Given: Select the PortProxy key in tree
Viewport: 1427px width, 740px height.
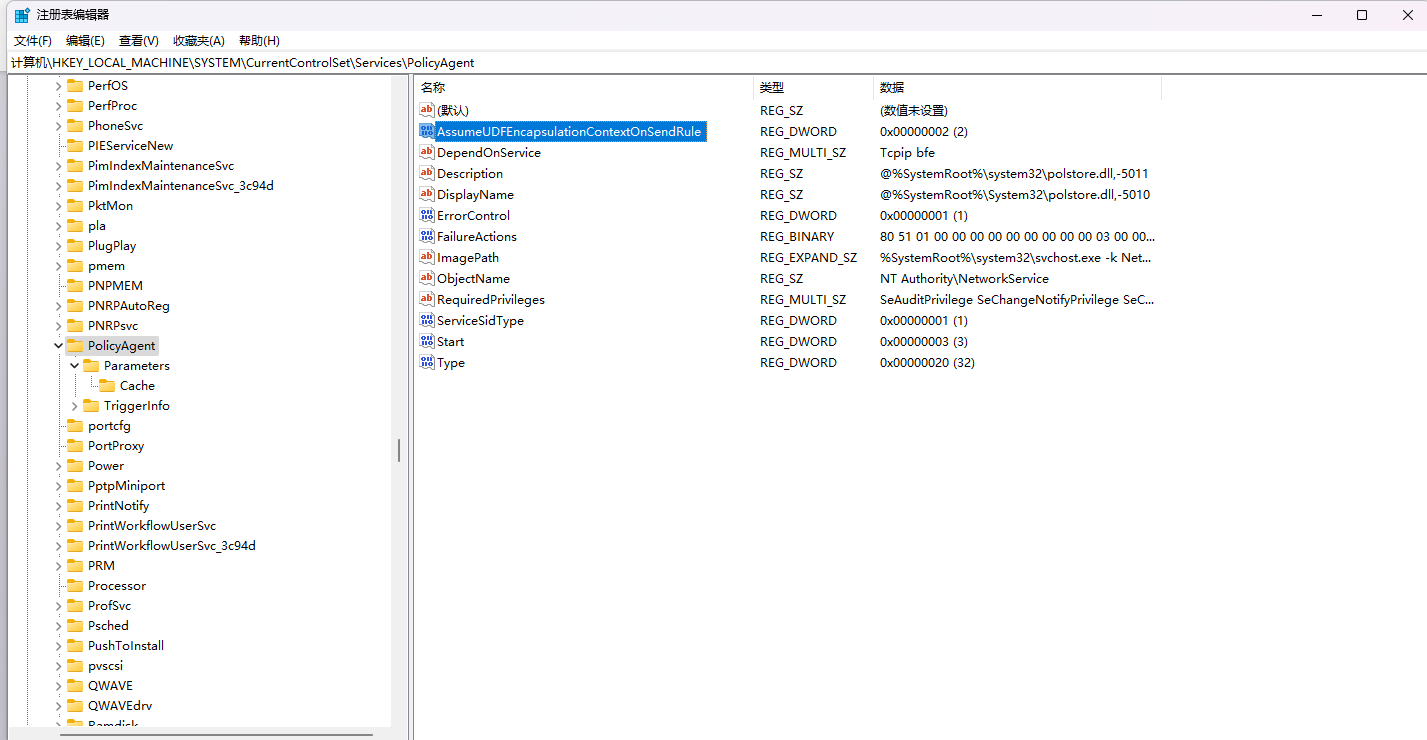Looking at the screenshot, I should point(116,446).
